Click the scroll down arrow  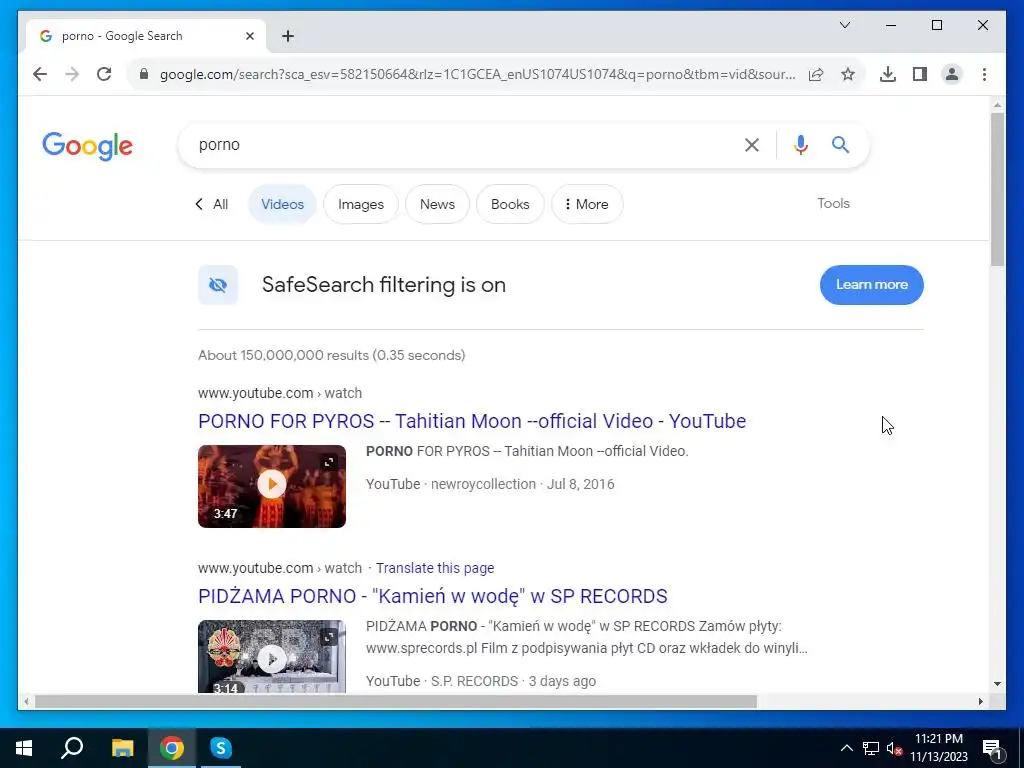[997, 684]
